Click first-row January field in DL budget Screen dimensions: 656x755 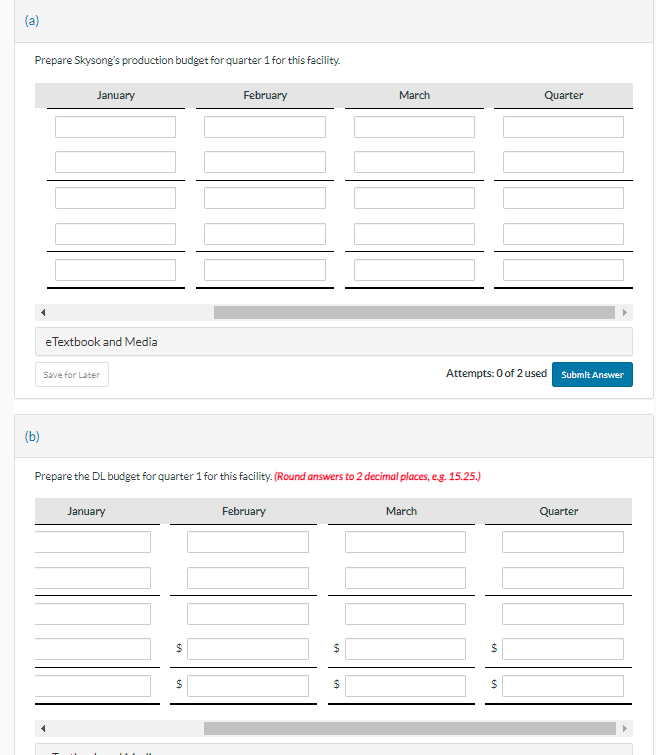point(92,542)
